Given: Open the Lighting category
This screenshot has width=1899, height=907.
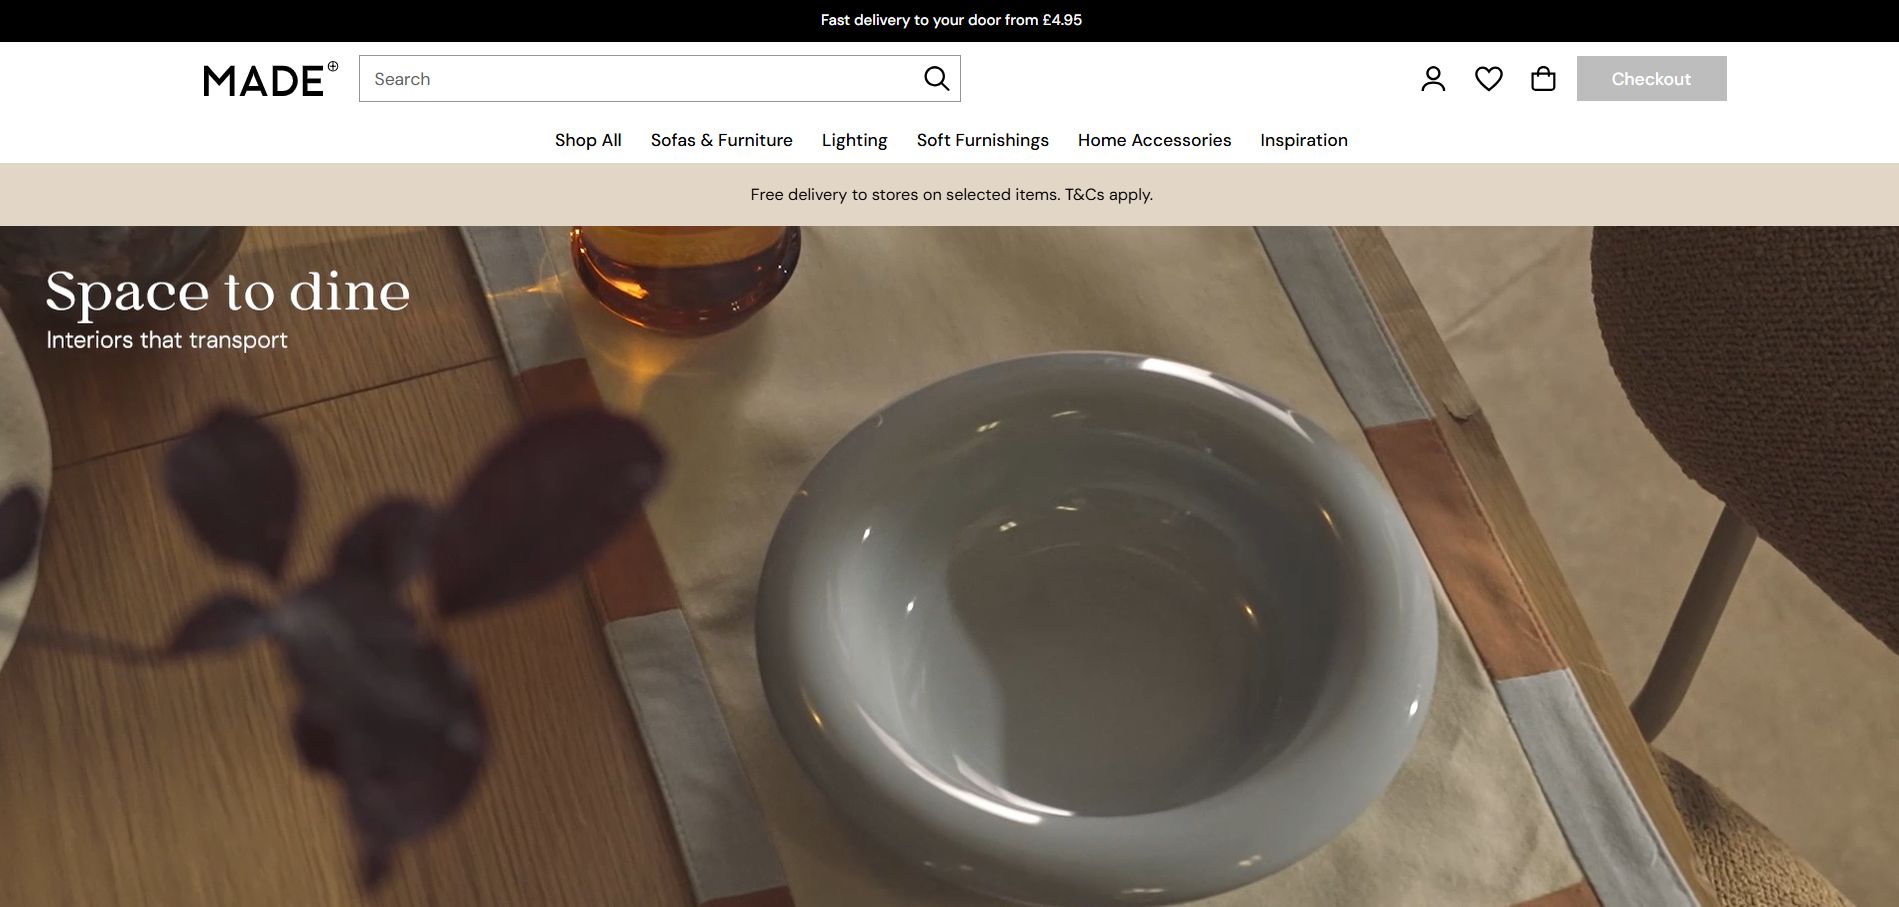Looking at the screenshot, I should tap(853, 140).
